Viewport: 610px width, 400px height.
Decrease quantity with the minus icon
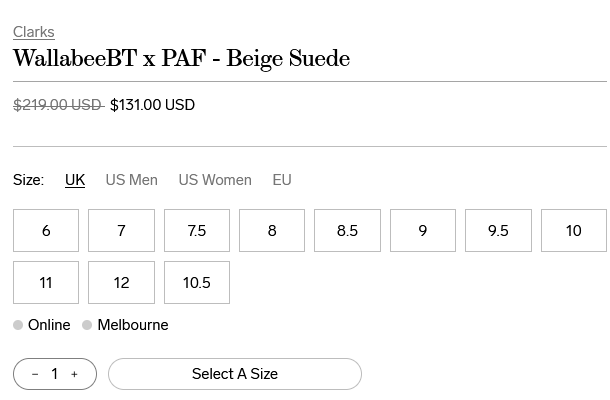tap(35, 374)
